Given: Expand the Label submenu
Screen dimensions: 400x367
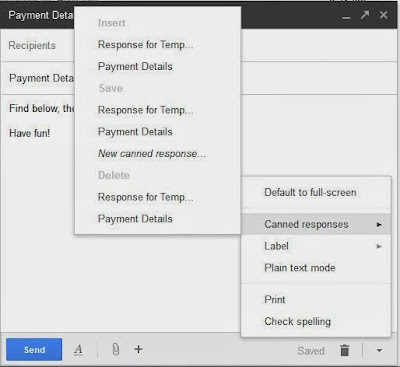Looking at the screenshot, I should coord(316,246).
